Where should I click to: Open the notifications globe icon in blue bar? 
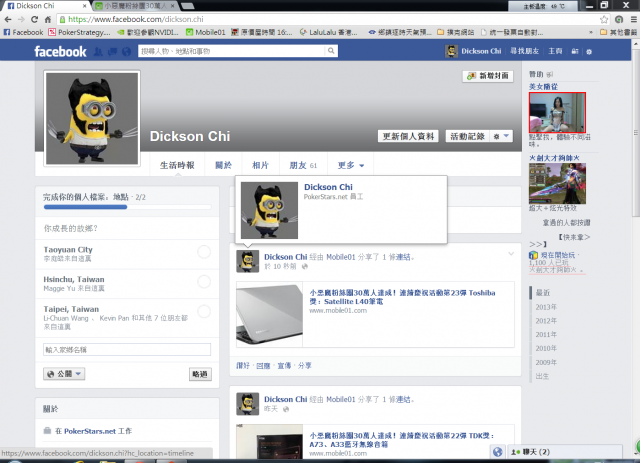tap(127, 51)
